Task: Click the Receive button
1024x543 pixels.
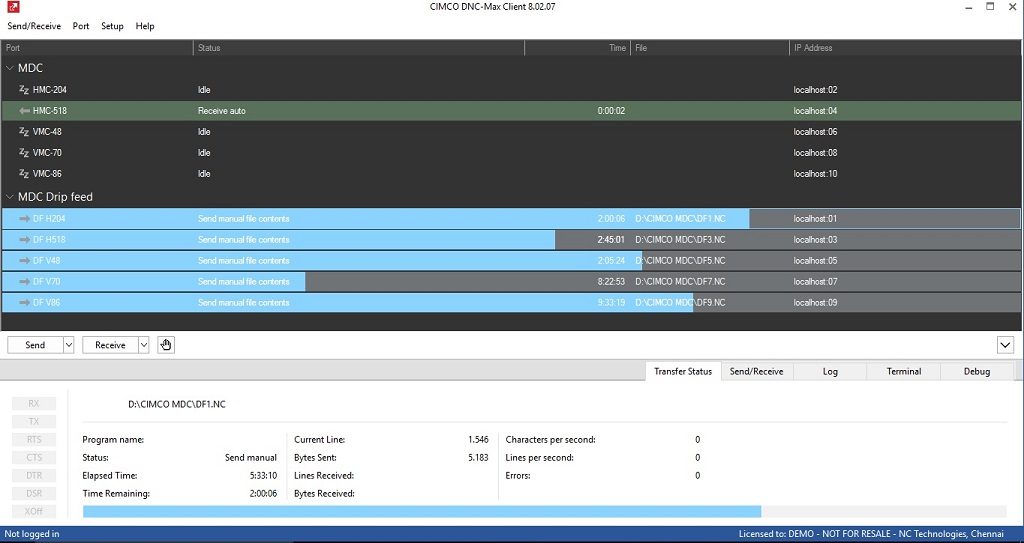Action: click(110, 345)
